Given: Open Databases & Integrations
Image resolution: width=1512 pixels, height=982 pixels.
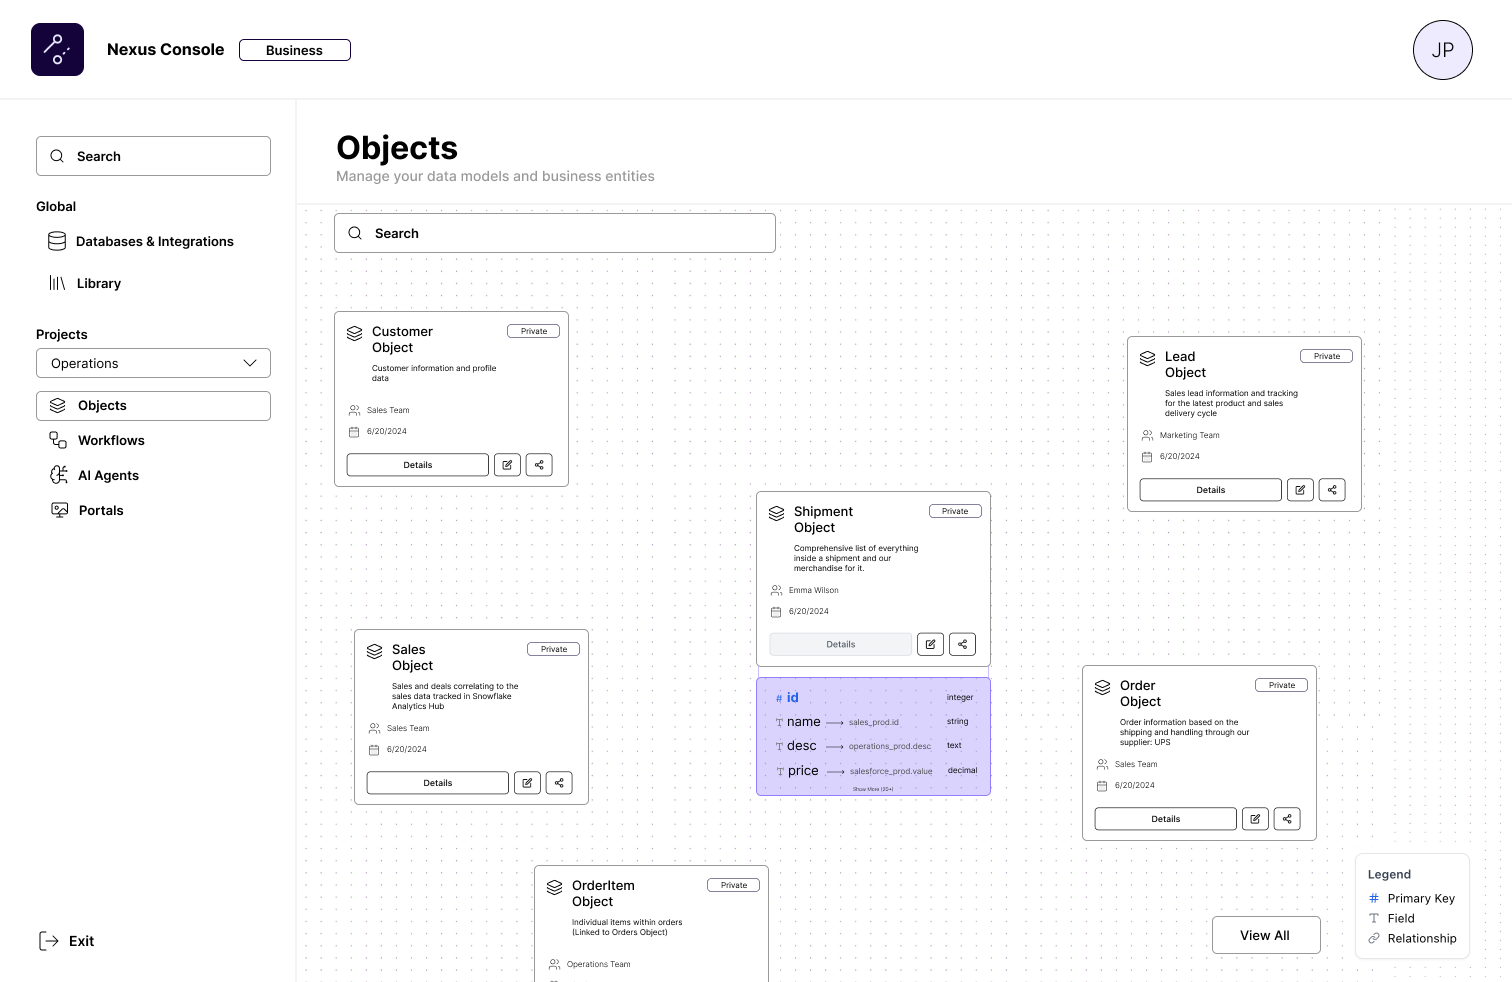Looking at the screenshot, I should 154,242.
